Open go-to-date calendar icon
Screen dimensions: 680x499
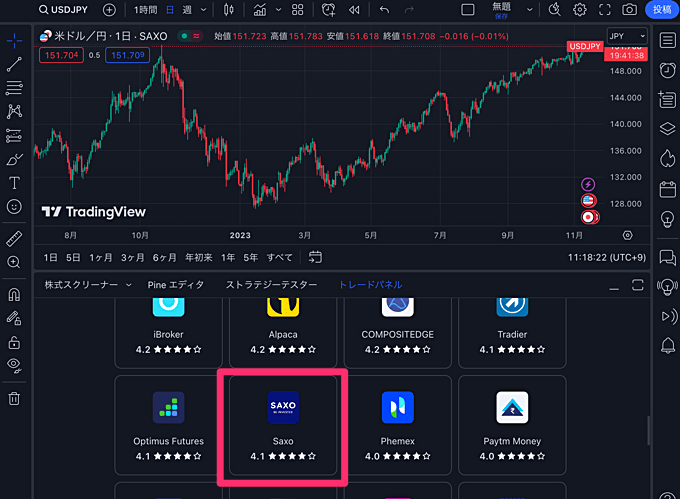click(315, 257)
